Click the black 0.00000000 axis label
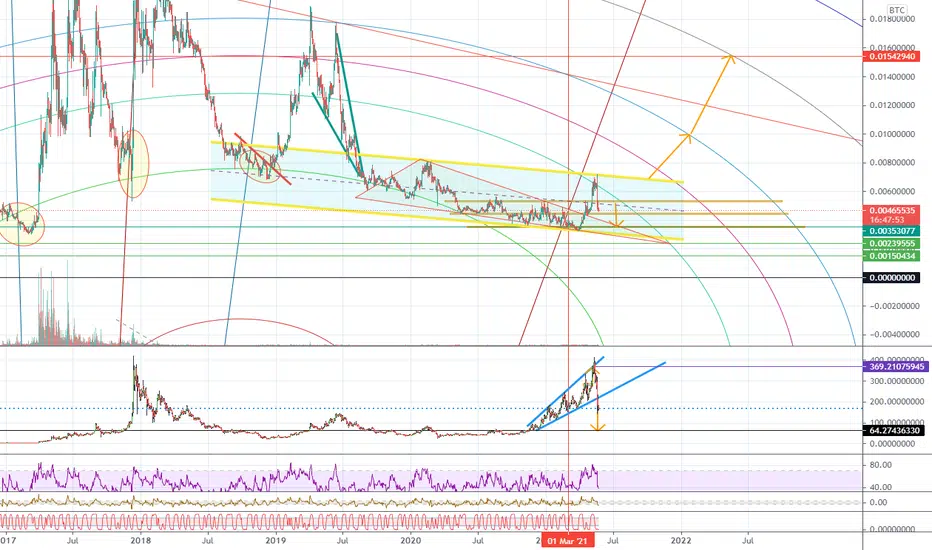This screenshot has height=550, width=932. (892, 278)
